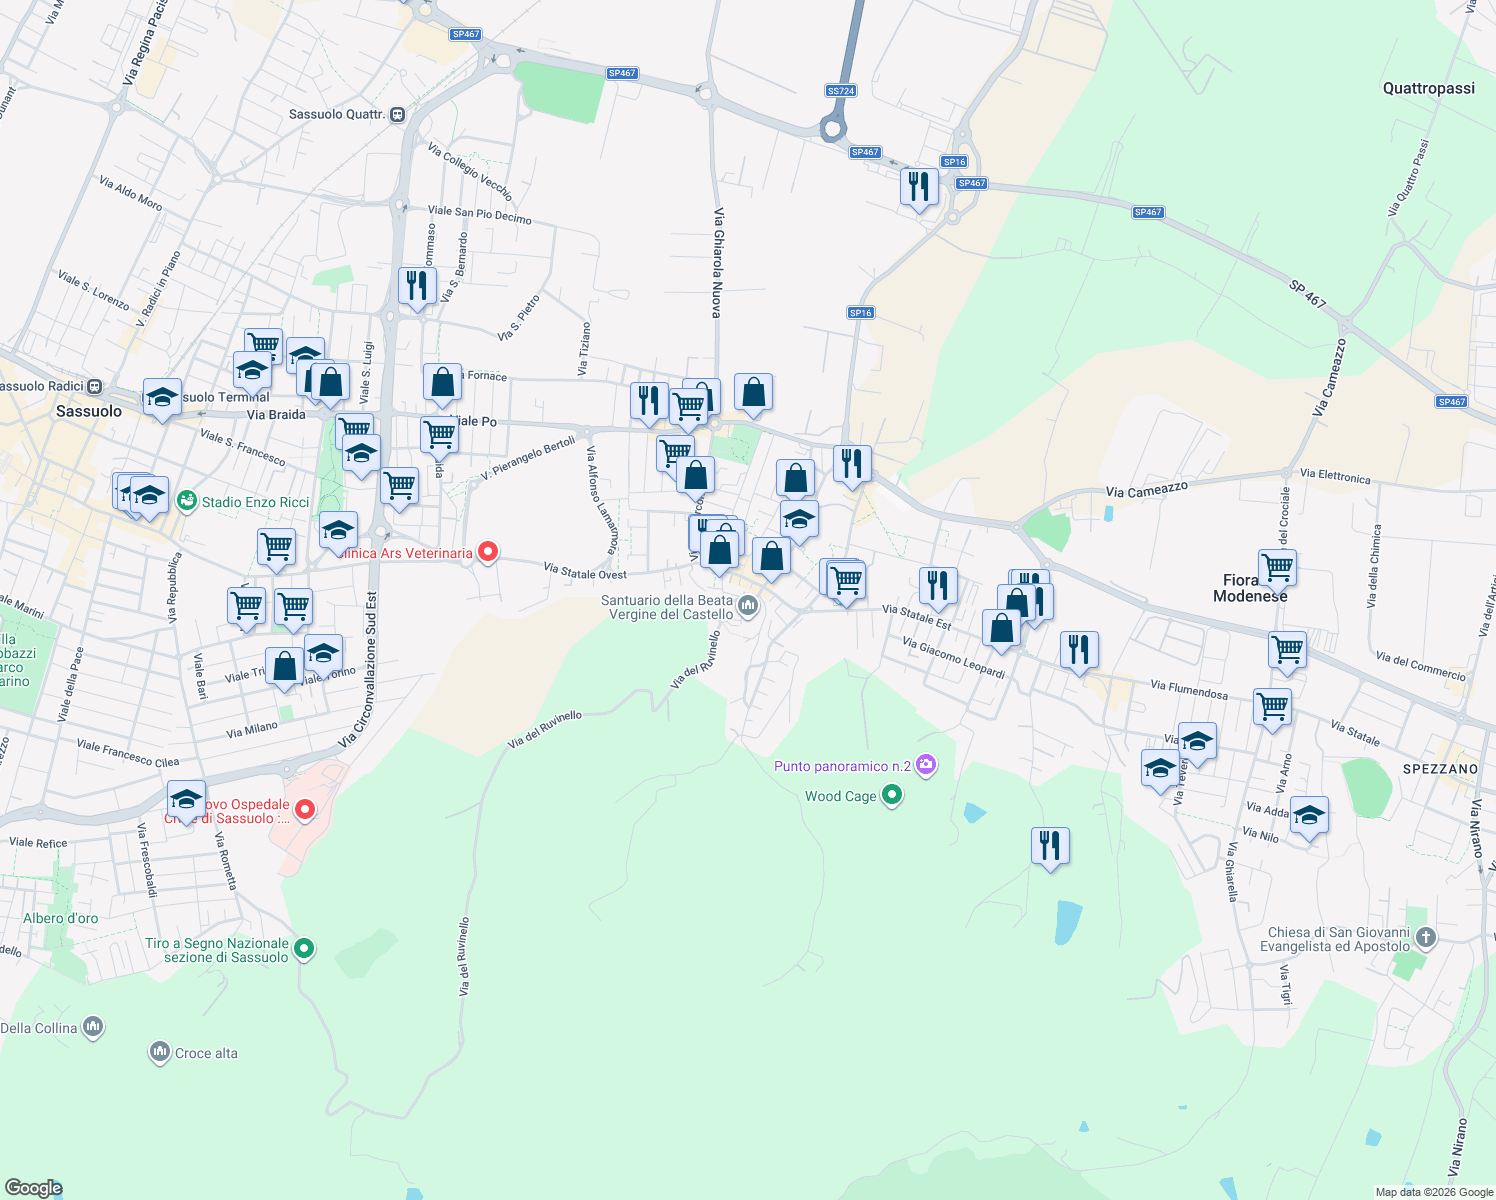Open the Chiesa di San Giovanni Evangelista marker

(1424, 938)
